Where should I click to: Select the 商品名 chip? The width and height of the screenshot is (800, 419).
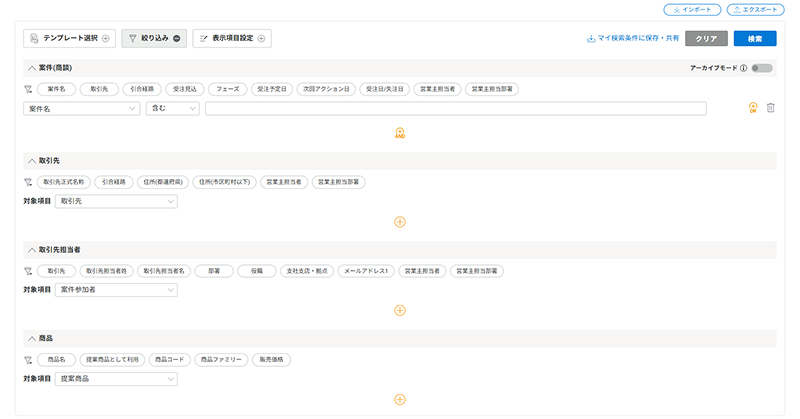point(57,360)
